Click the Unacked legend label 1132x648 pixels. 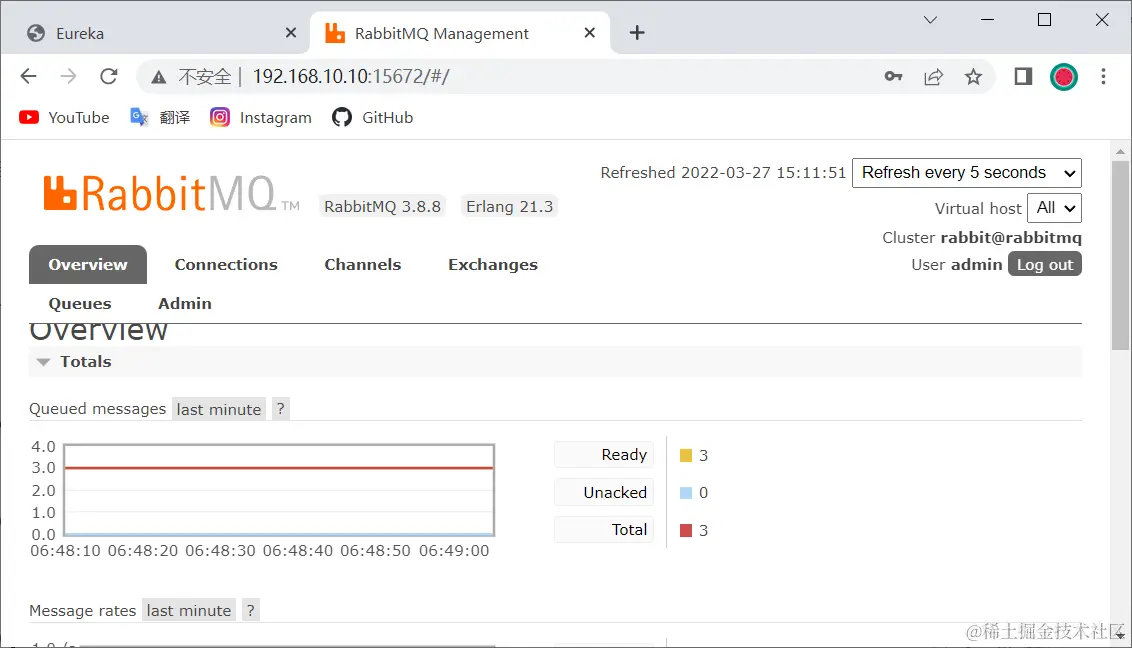tap(604, 492)
